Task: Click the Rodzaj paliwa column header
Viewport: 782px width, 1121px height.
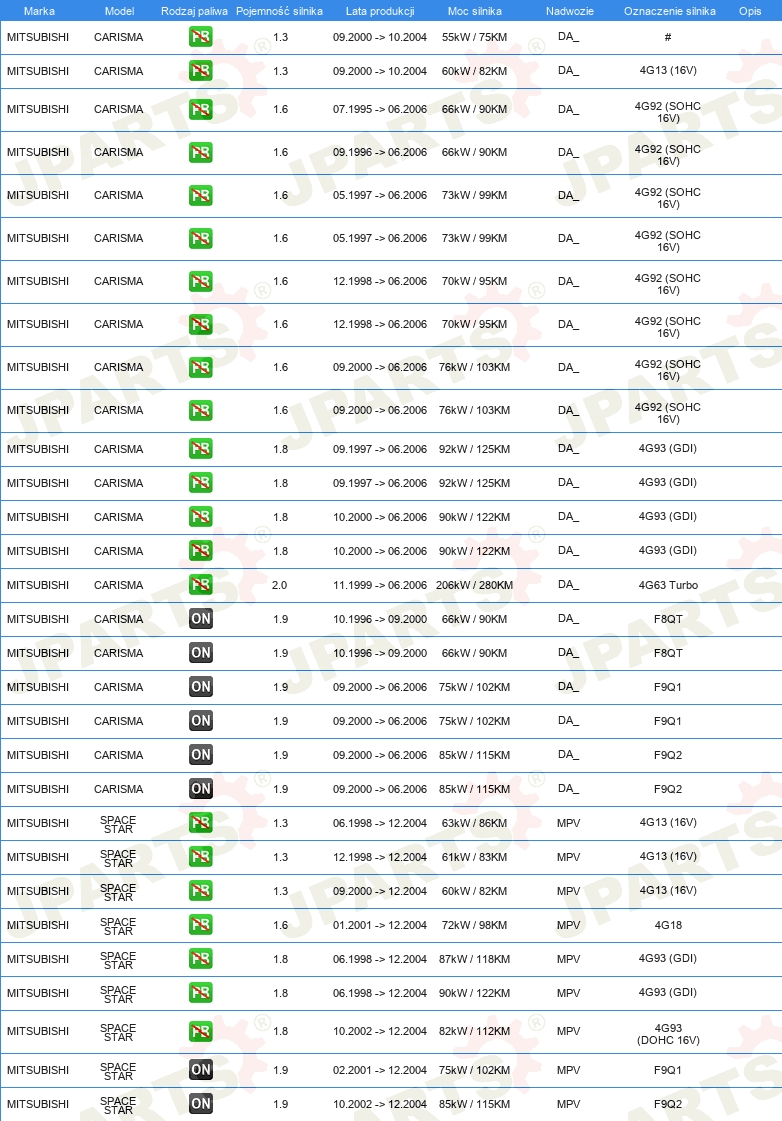Action: point(194,11)
